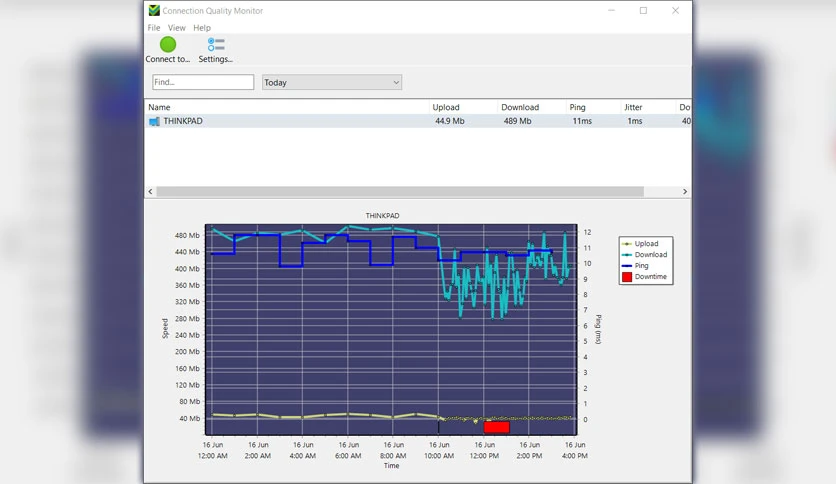
Task: Click the green Connect to... icon
Action: click(x=167, y=45)
